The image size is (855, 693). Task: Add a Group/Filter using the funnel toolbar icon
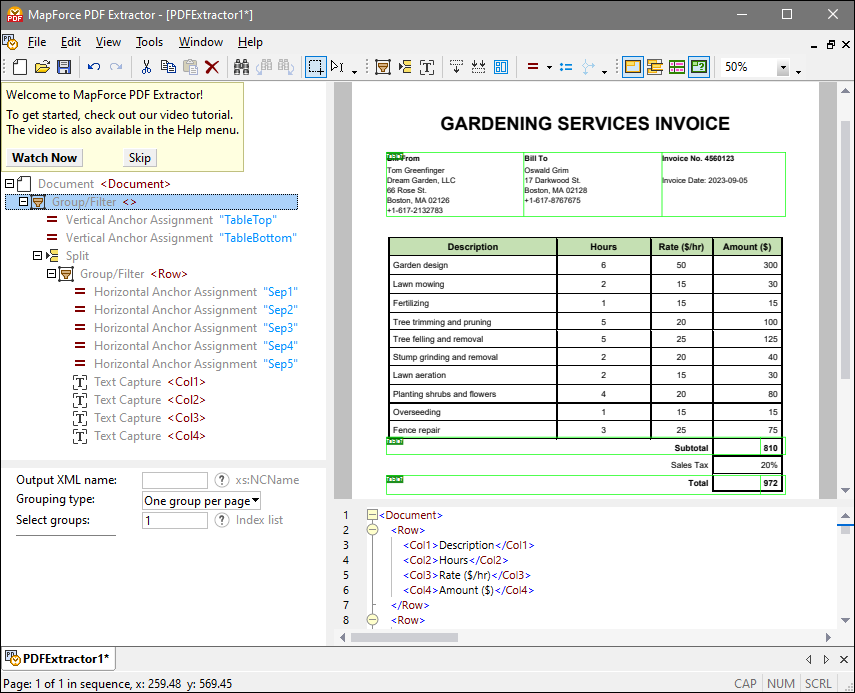[x=382, y=67]
